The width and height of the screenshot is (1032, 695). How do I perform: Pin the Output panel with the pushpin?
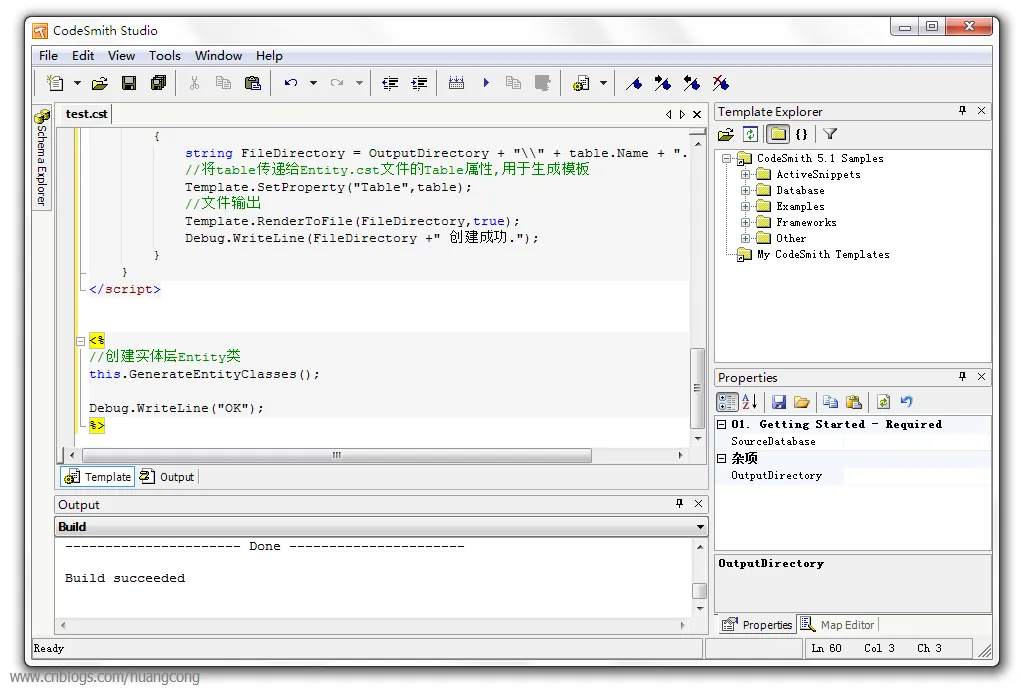pyautogui.click(x=680, y=504)
